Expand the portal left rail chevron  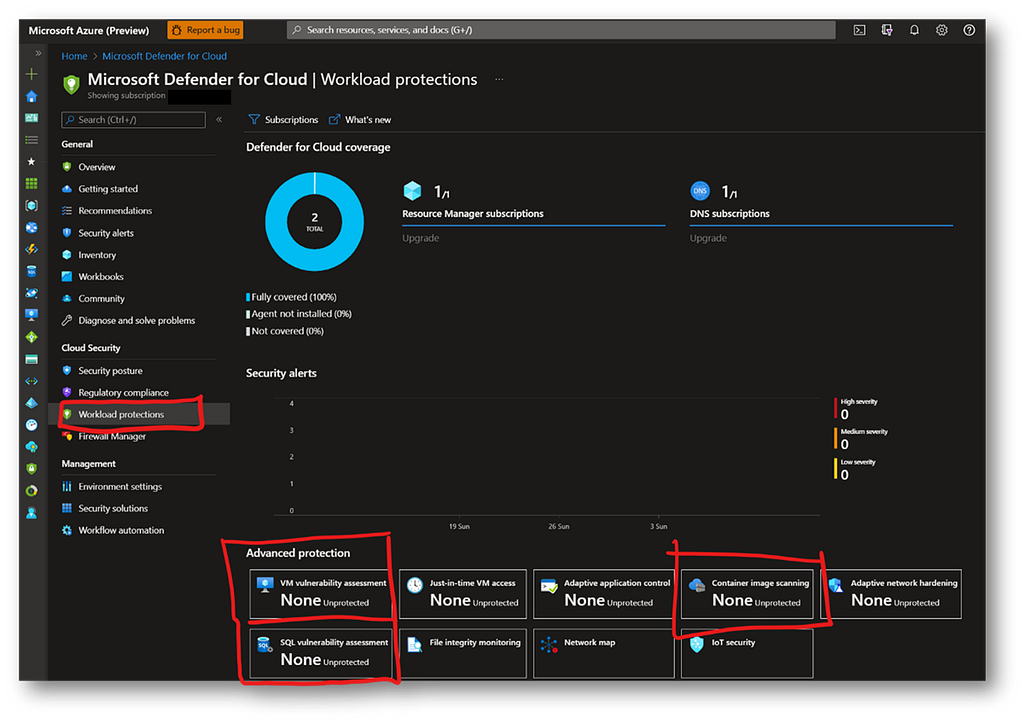[x=38, y=53]
